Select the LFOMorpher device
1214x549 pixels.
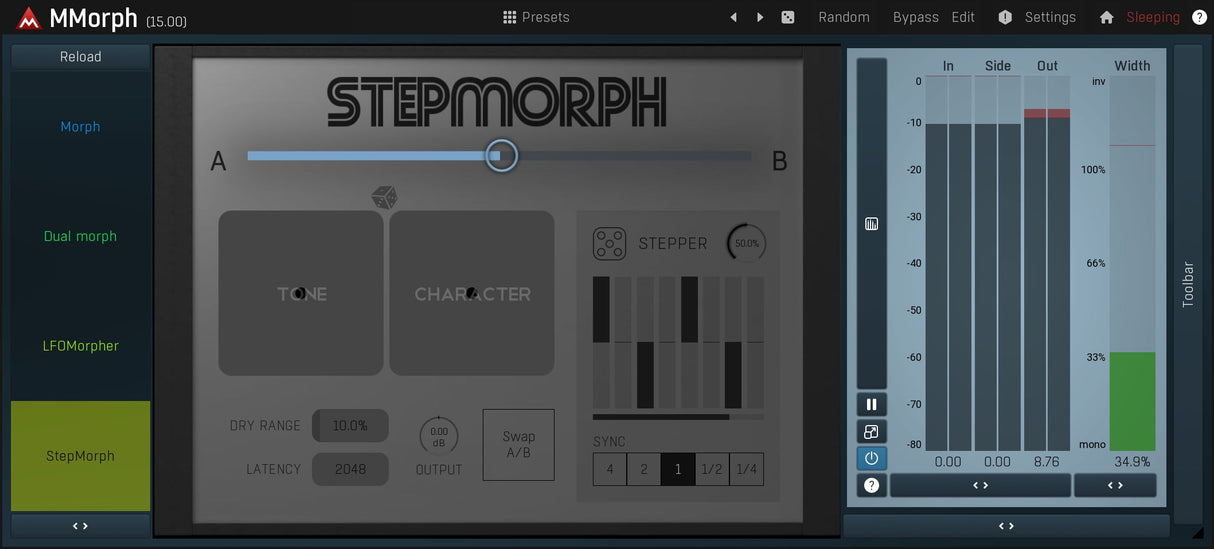[x=80, y=346]
